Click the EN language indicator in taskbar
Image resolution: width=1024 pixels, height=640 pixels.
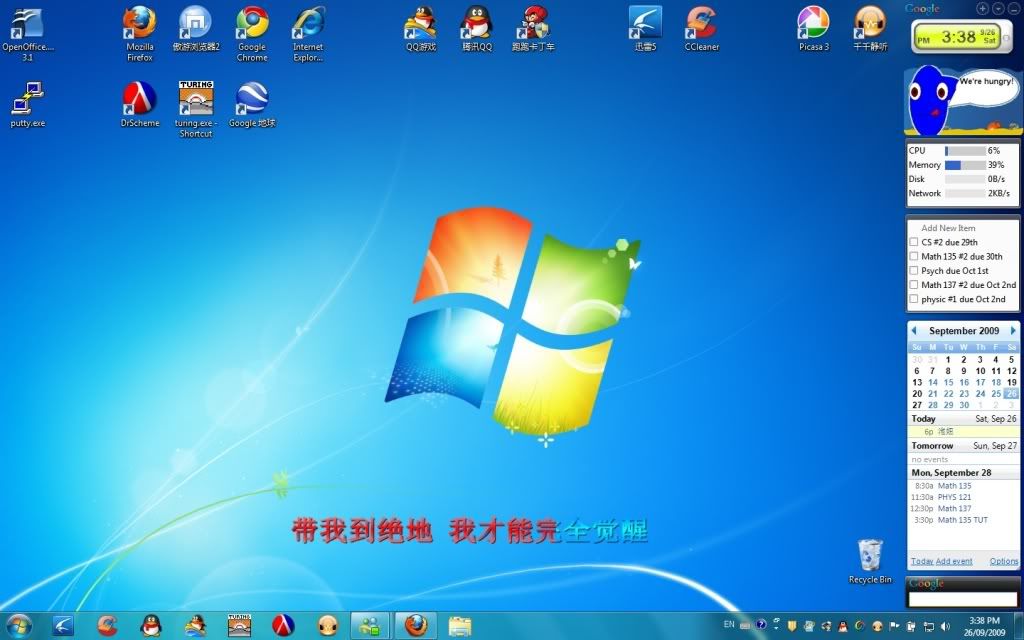pos(729,625)
